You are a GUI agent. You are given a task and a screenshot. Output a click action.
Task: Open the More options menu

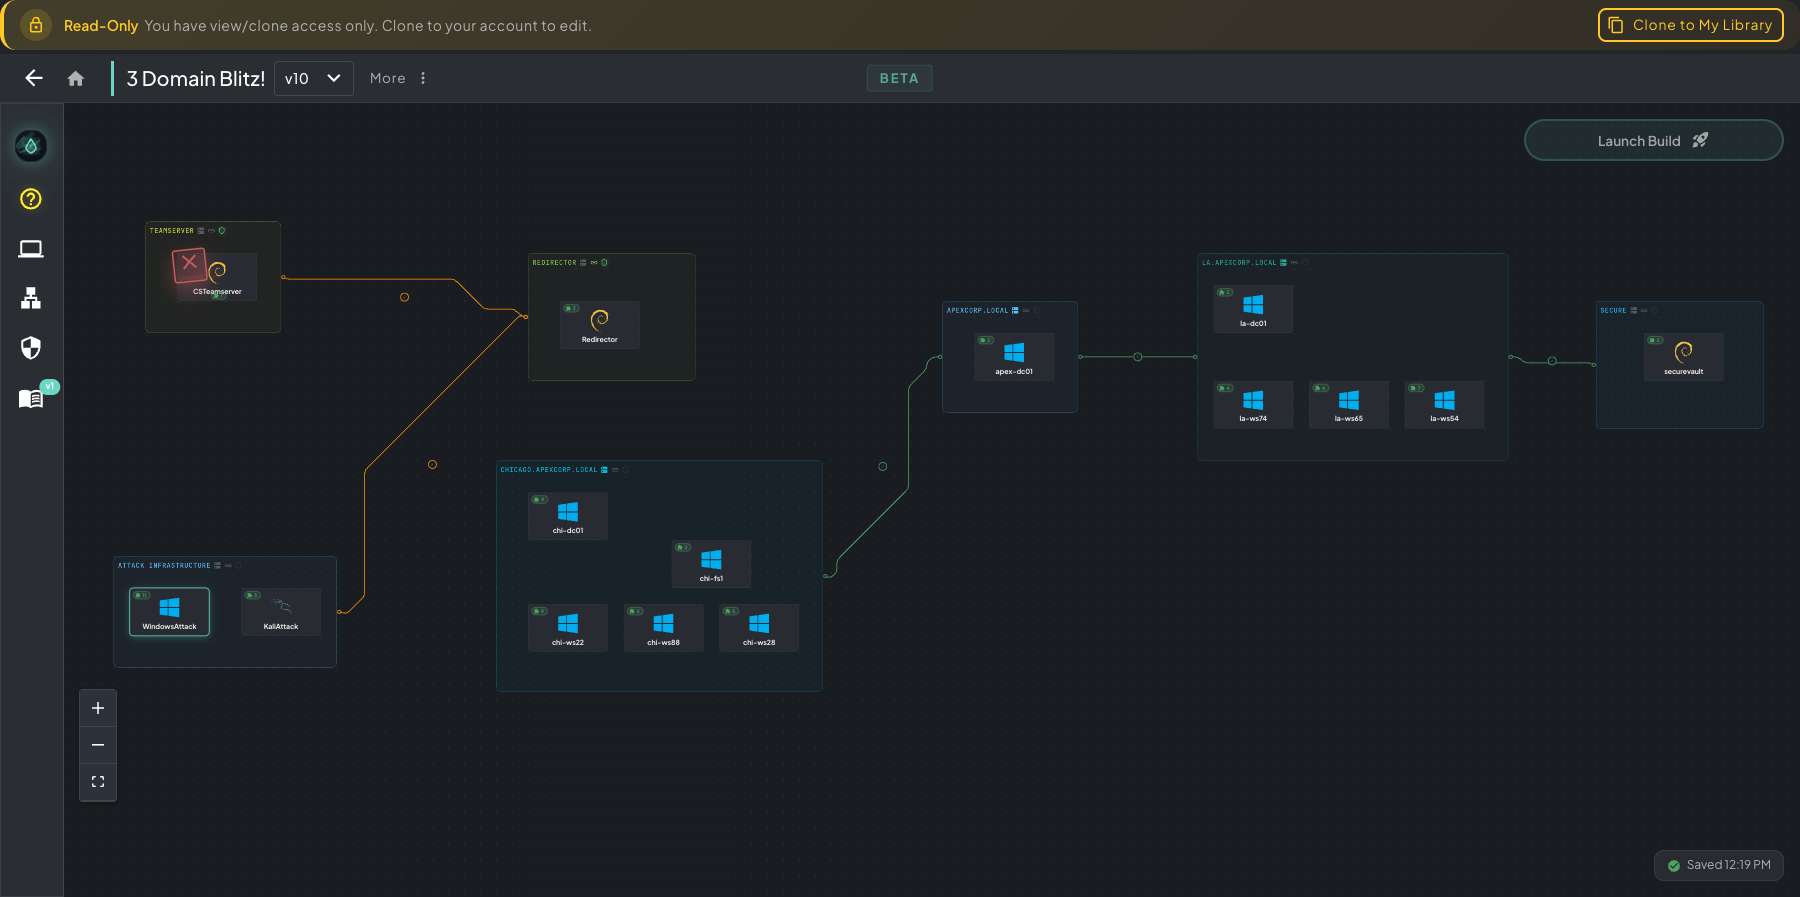click(398, 78)
